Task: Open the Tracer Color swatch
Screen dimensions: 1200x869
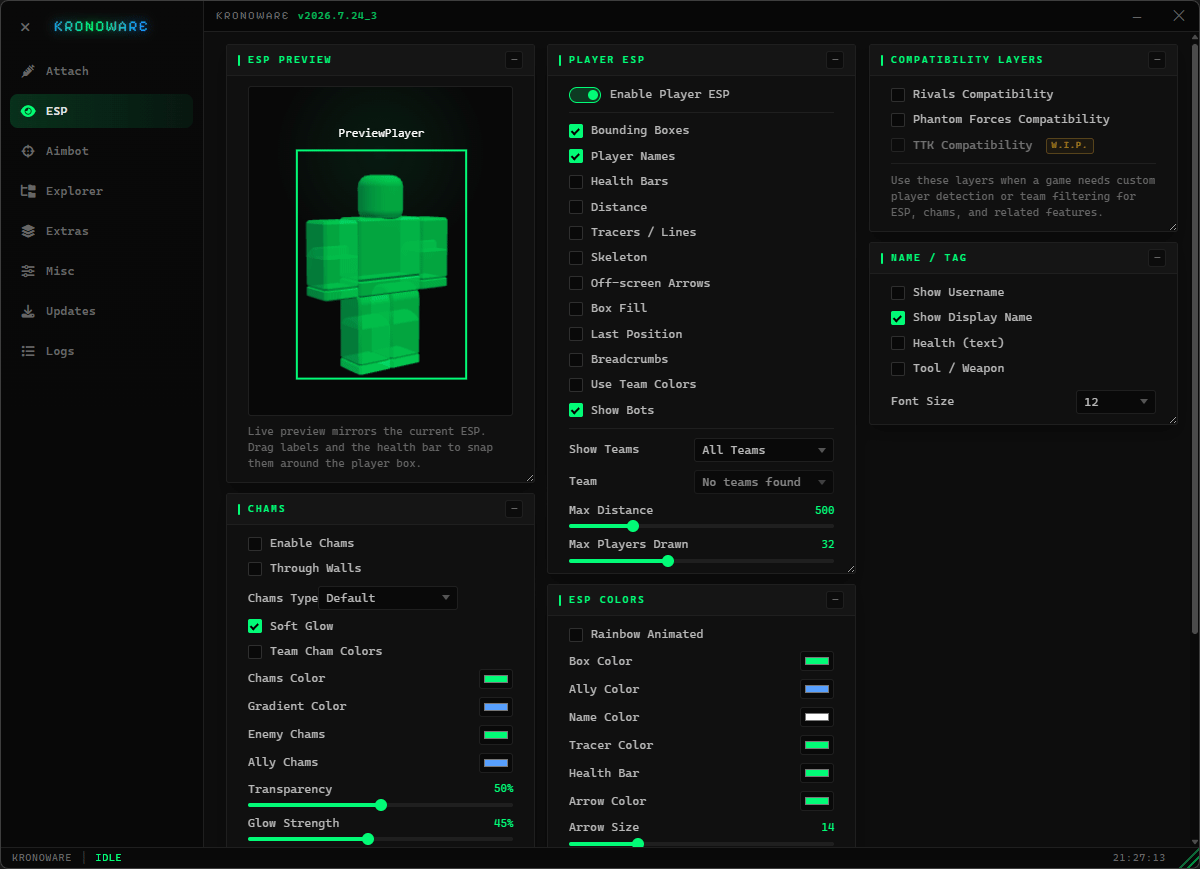Action: click(x=817, y=745)
